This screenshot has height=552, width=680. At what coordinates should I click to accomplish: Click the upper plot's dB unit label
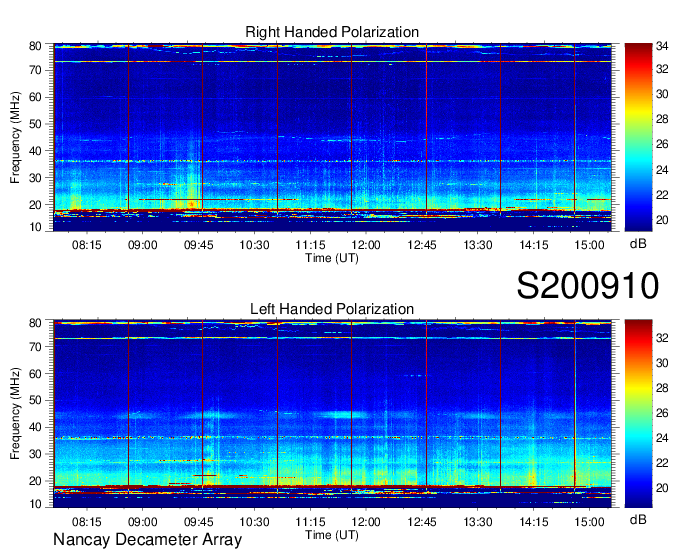pos(638,244)
